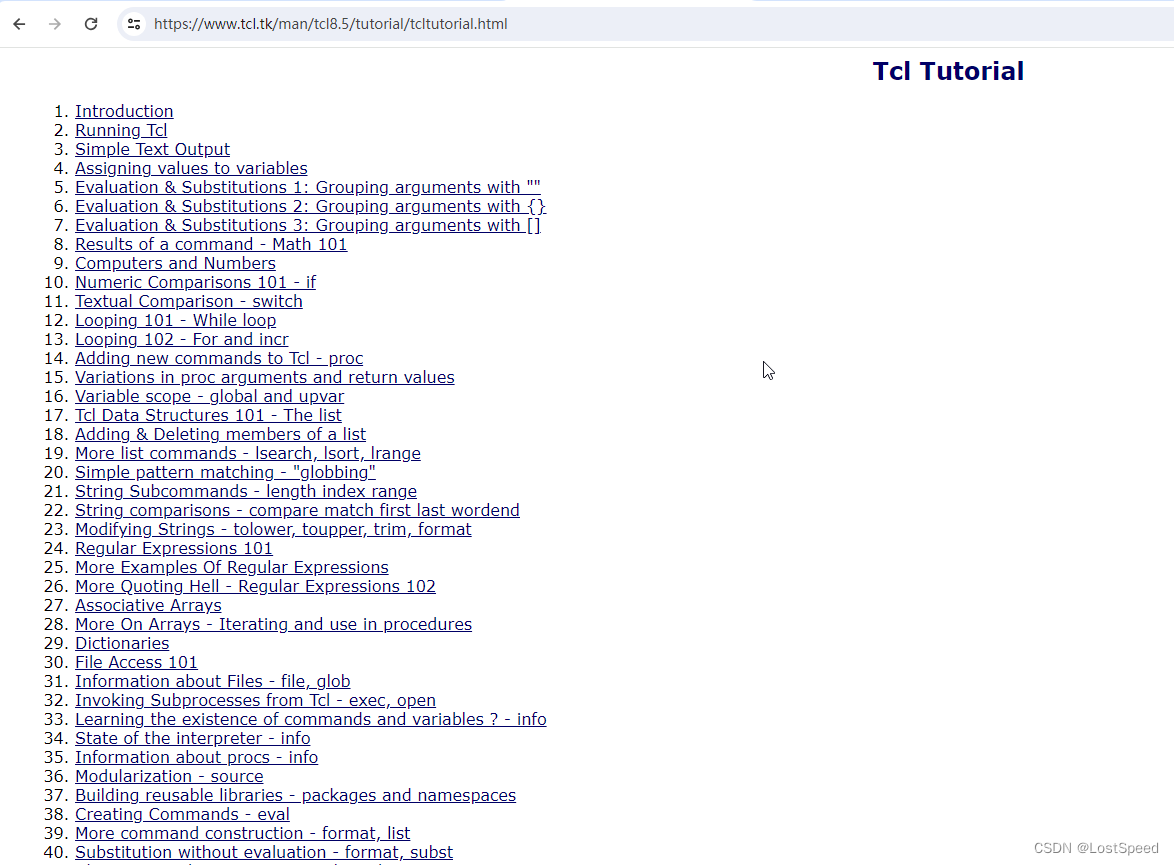Open the Dictionaries lesson
Viewport: 1174px width, 865px height.
point(122,643)
